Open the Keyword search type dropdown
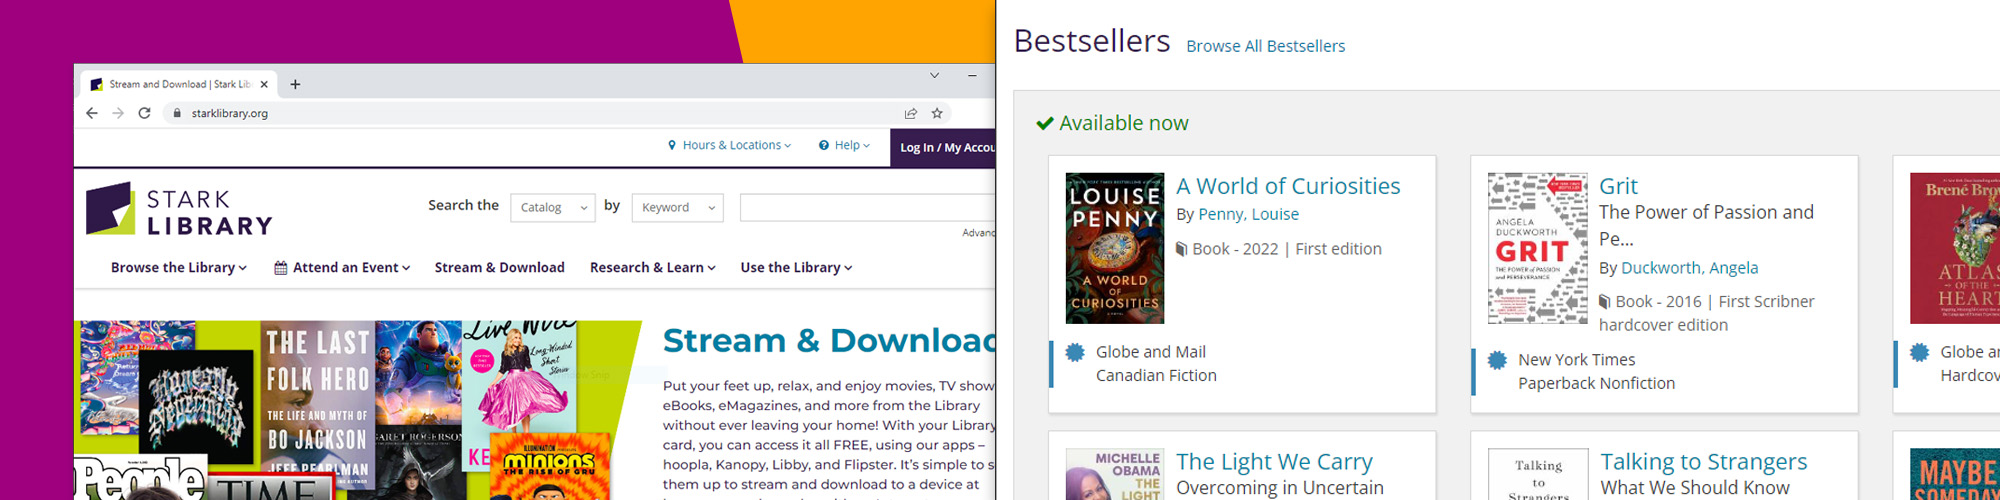The image size is (2000, 500). tap(678, 207)
